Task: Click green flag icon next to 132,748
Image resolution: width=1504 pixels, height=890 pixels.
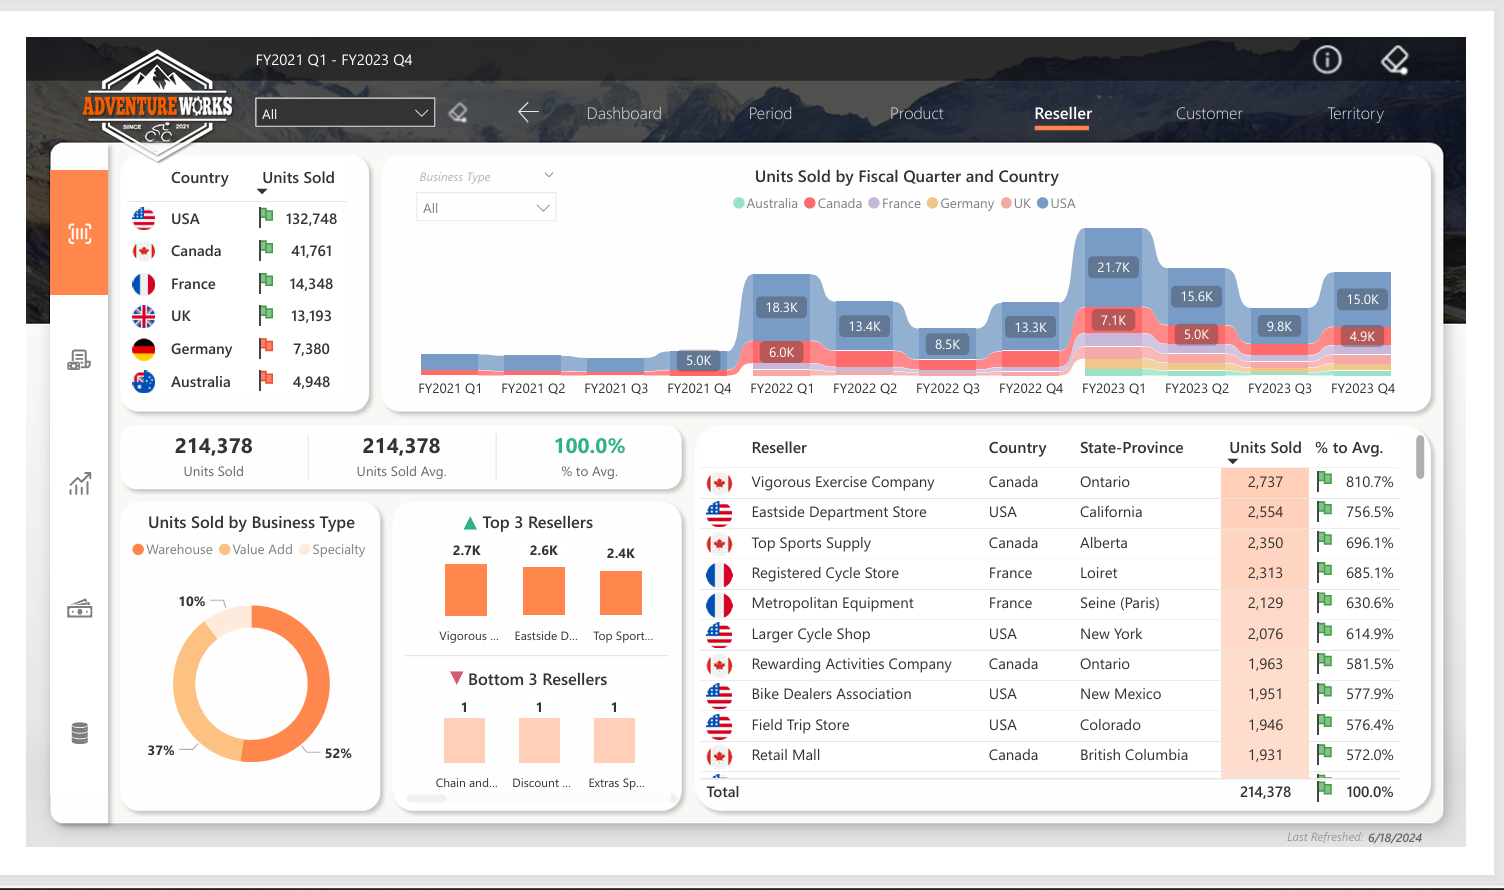Action: pyautogui.click(x=266, y=217)
